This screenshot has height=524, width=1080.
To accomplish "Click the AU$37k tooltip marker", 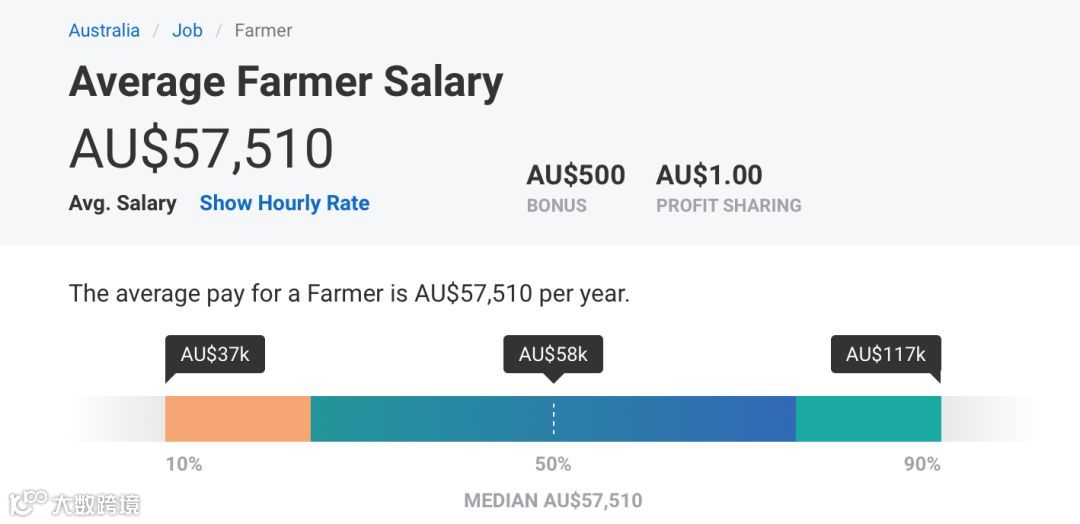I will [x=214, y=354].
